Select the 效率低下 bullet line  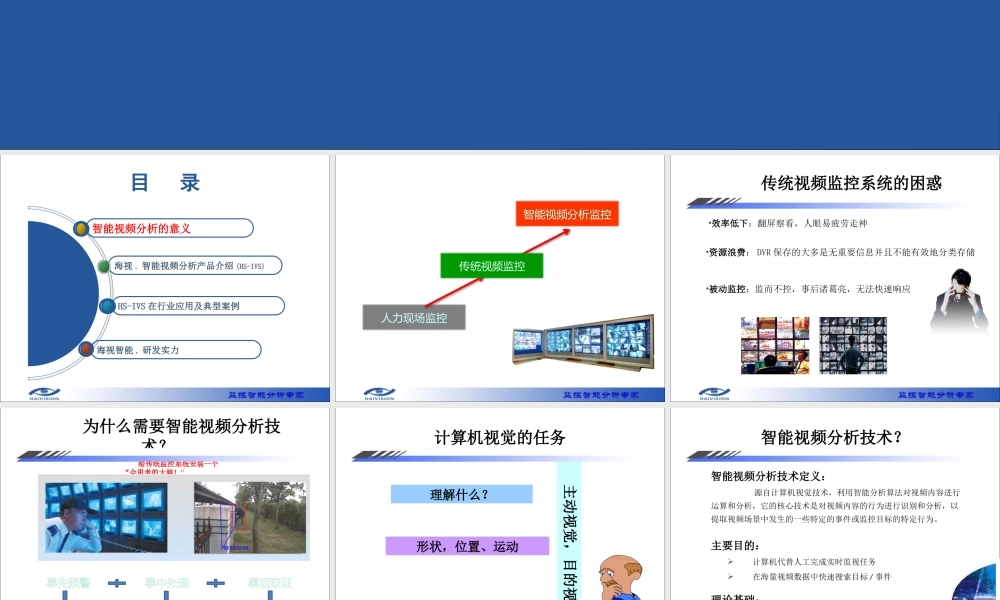click(788, 223)
